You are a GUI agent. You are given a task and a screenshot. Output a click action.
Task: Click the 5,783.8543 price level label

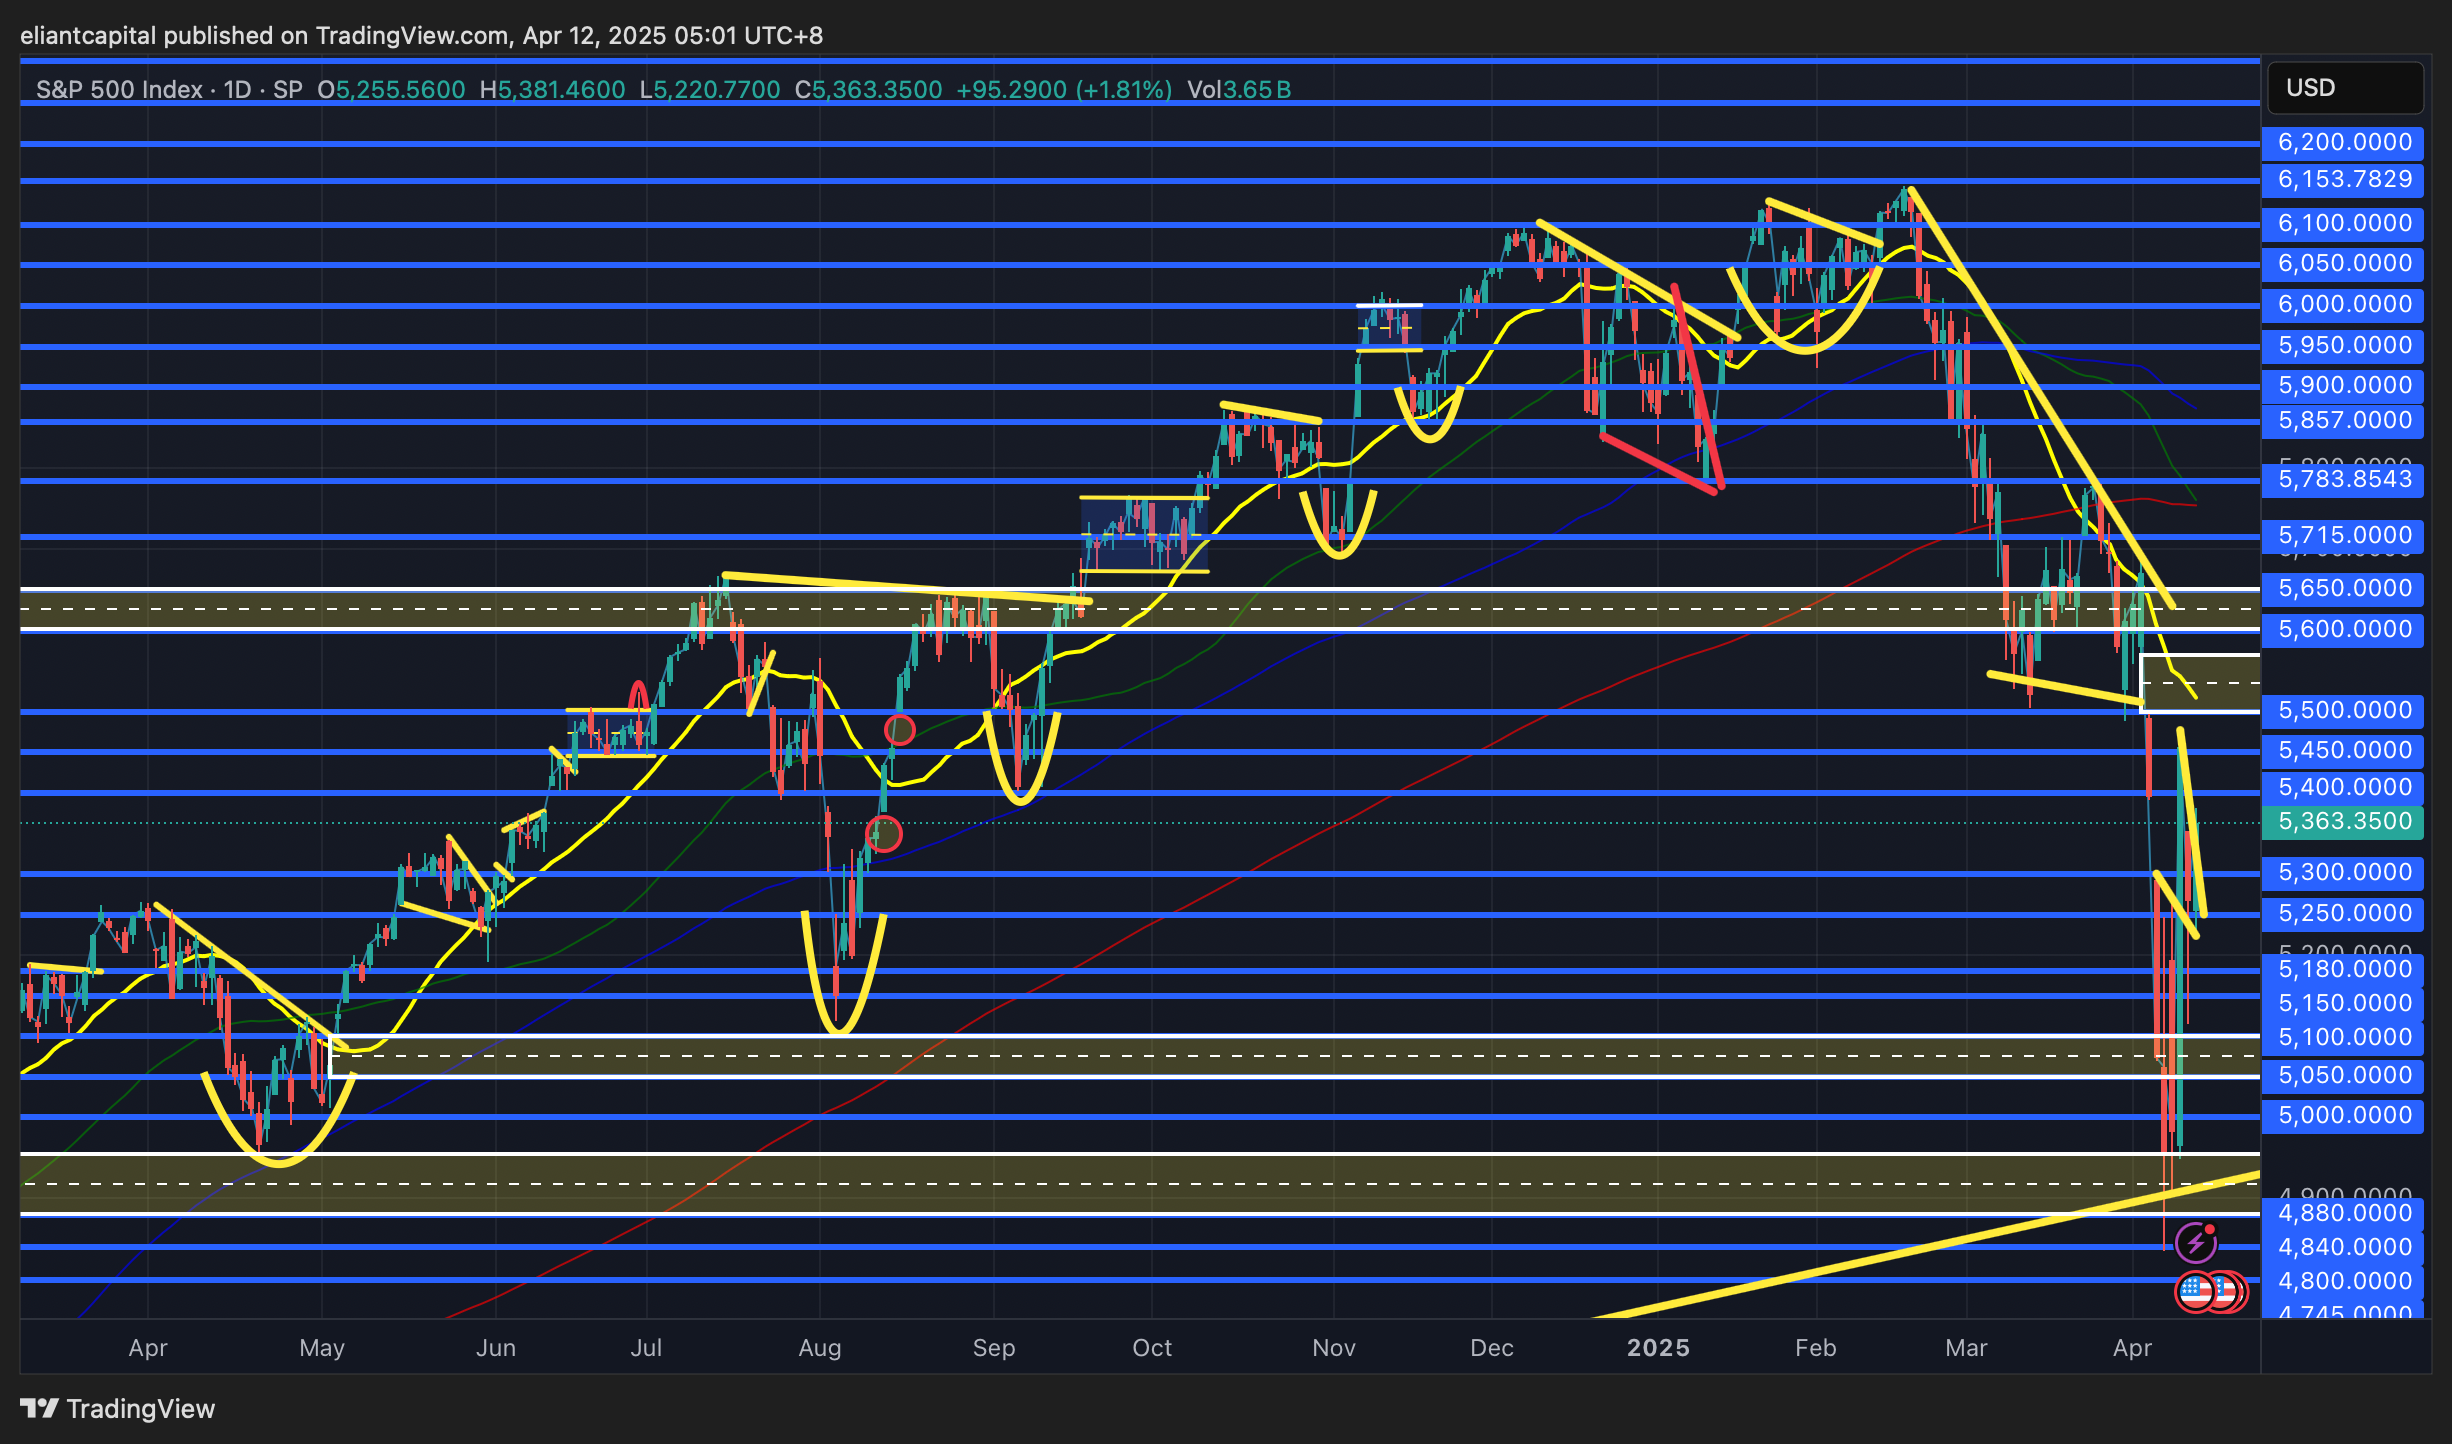tap(2343, 479)
